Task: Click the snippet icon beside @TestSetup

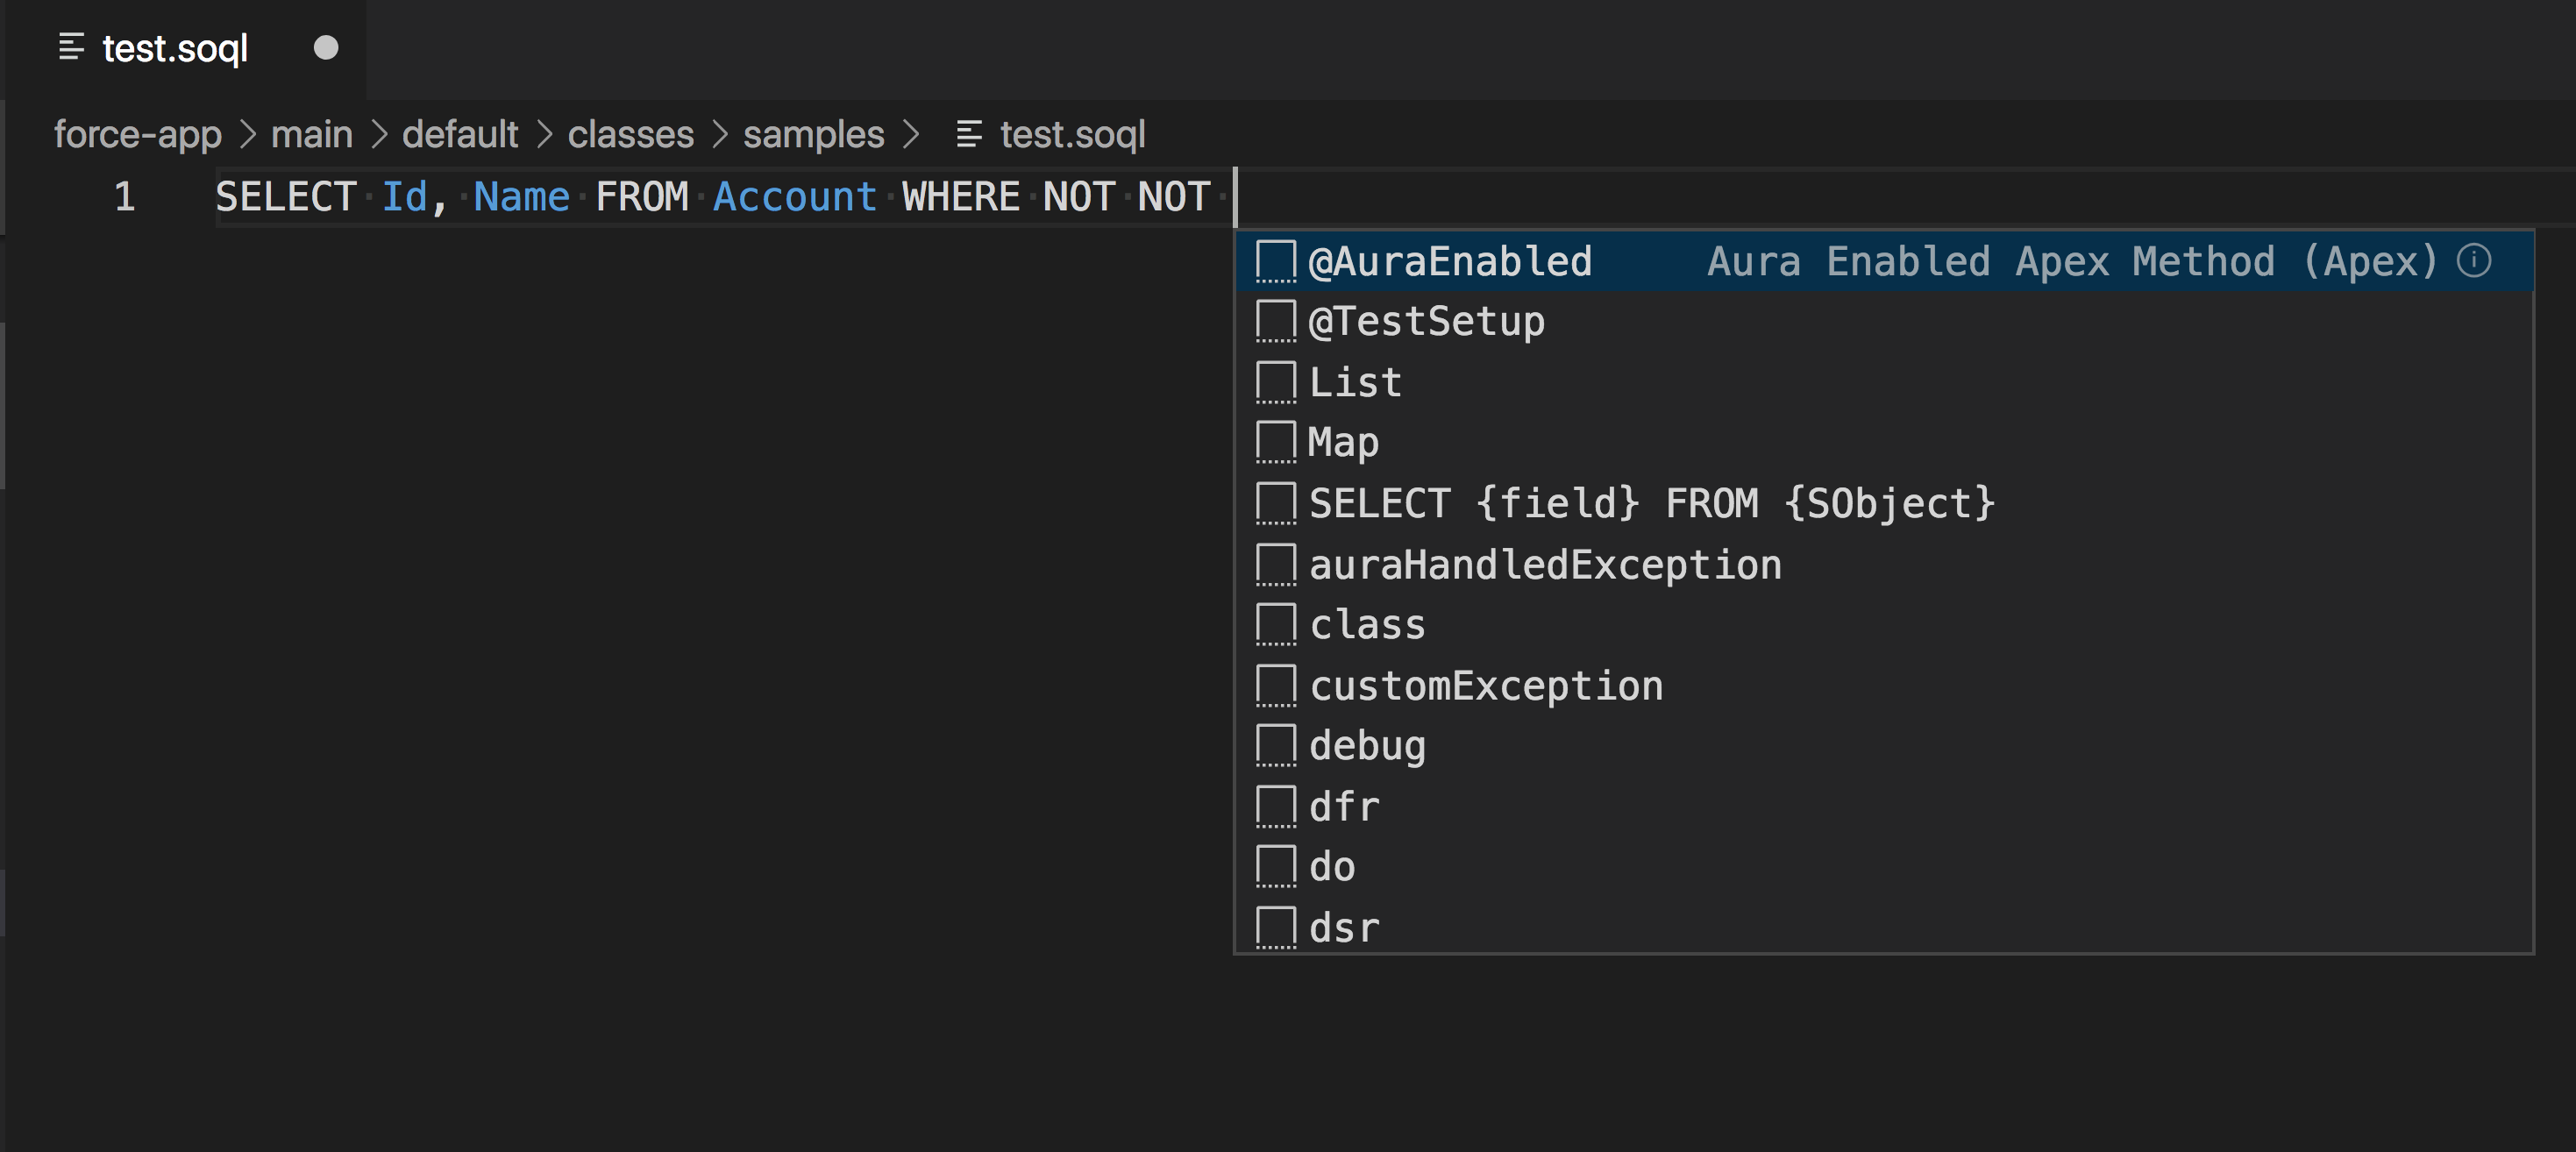Action: pos(1275,321)
